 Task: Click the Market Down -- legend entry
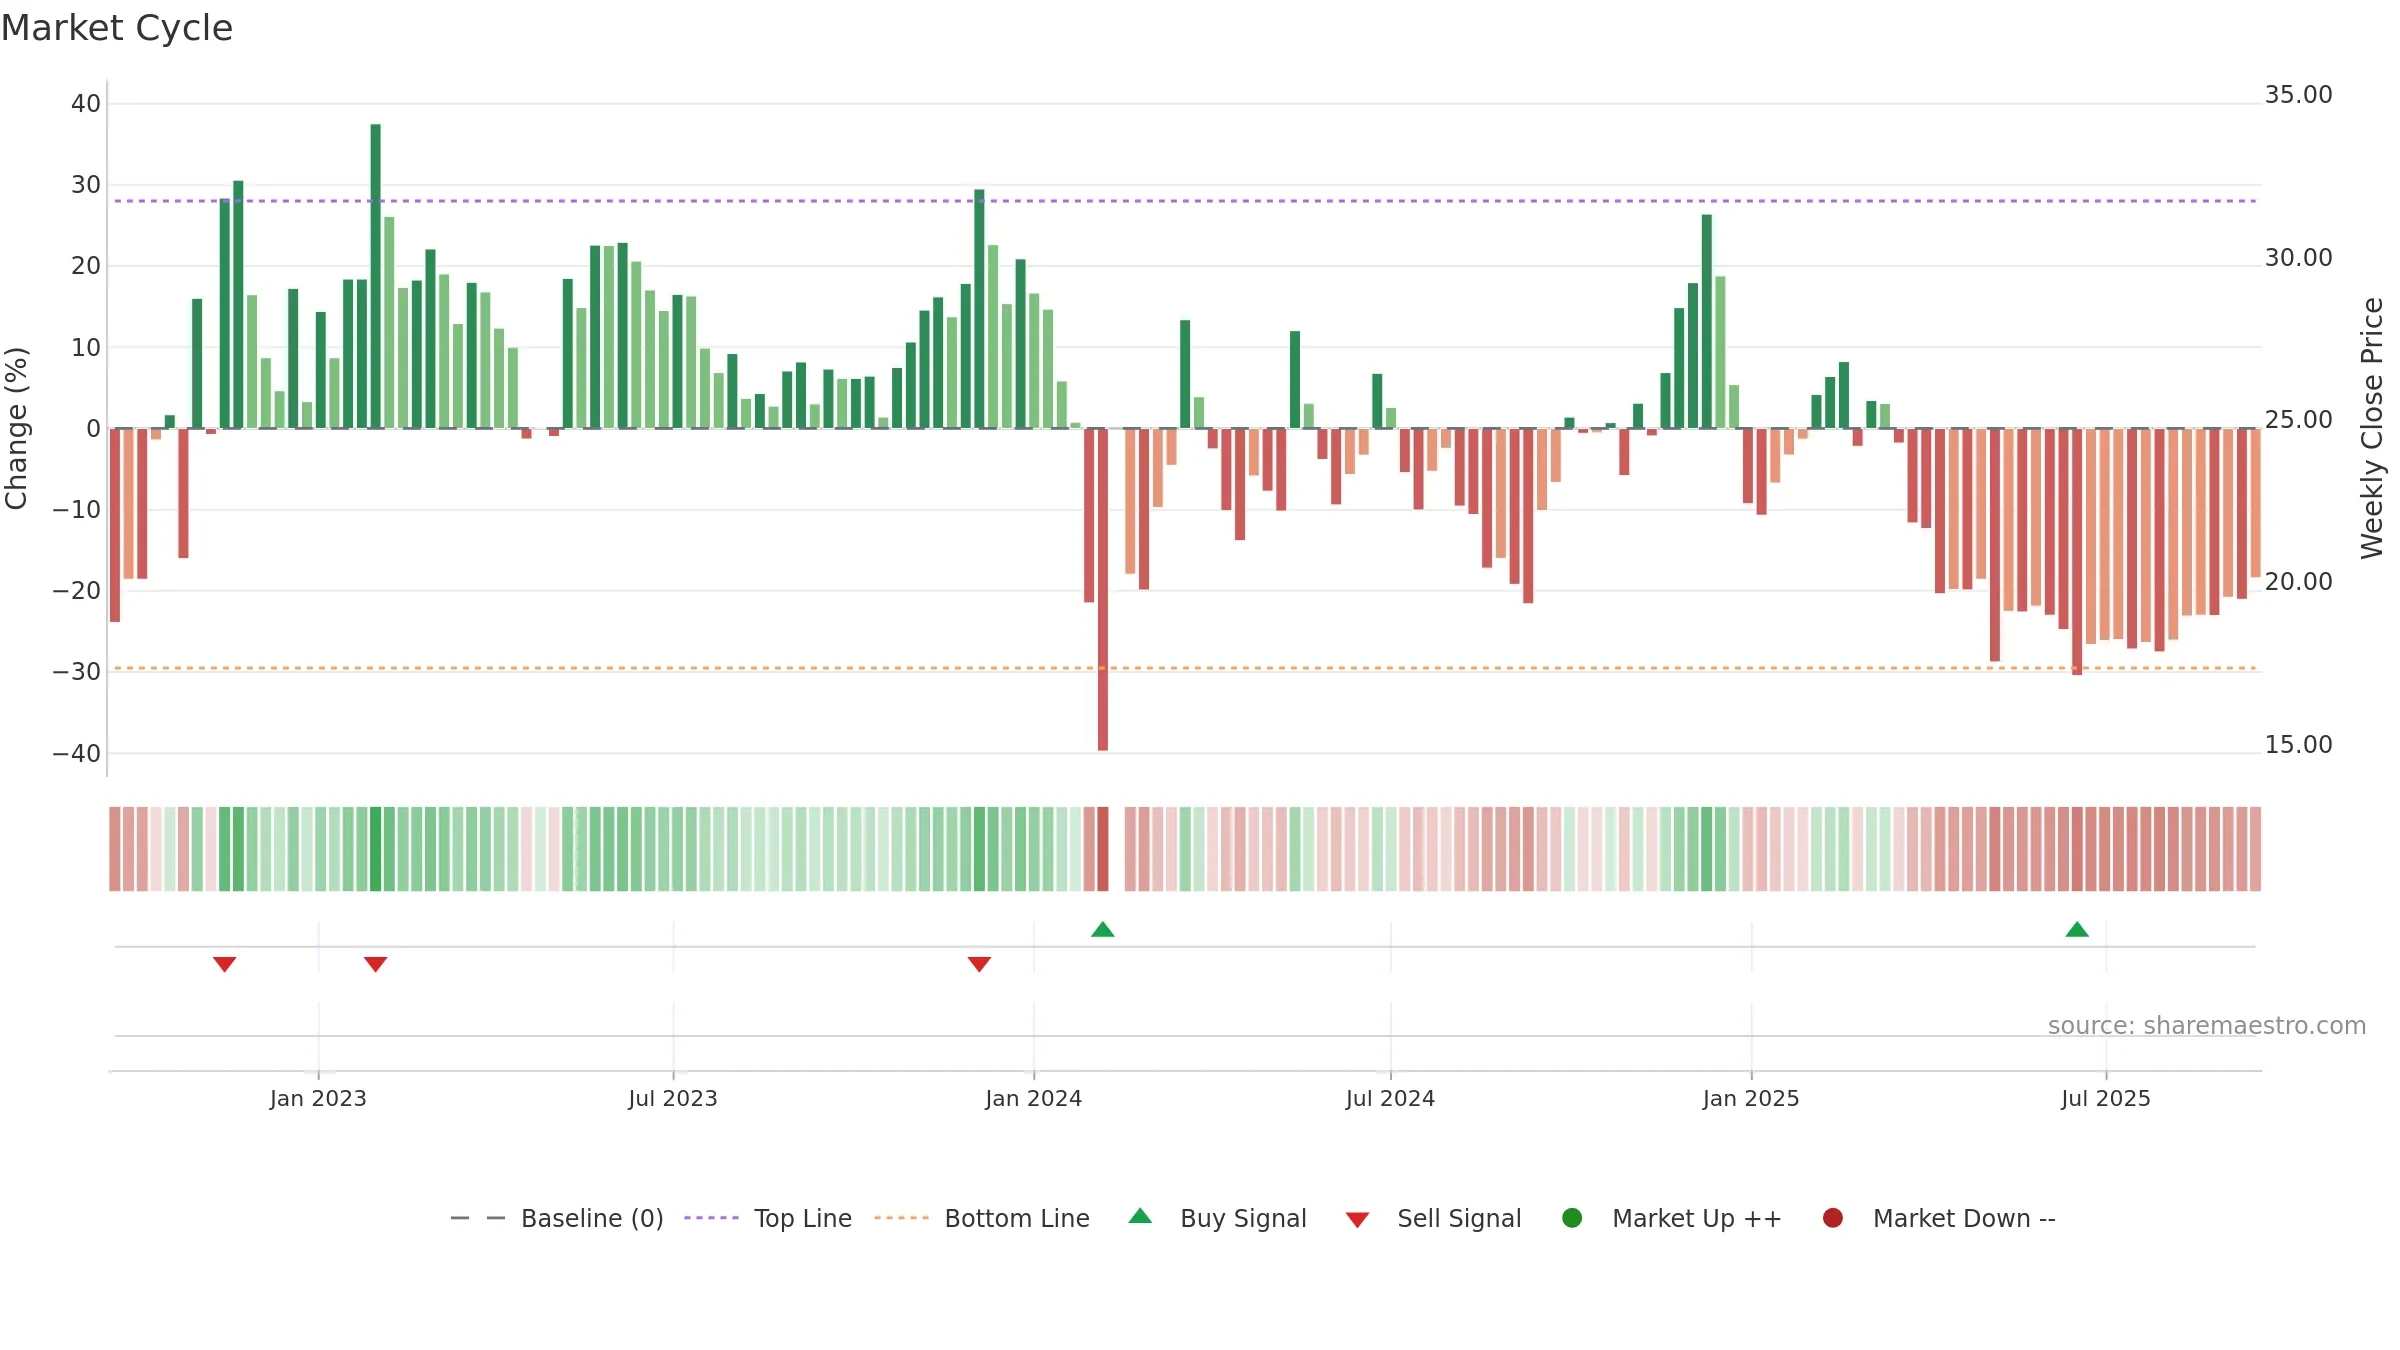pyautogui.click(x=1939, y=1218)
